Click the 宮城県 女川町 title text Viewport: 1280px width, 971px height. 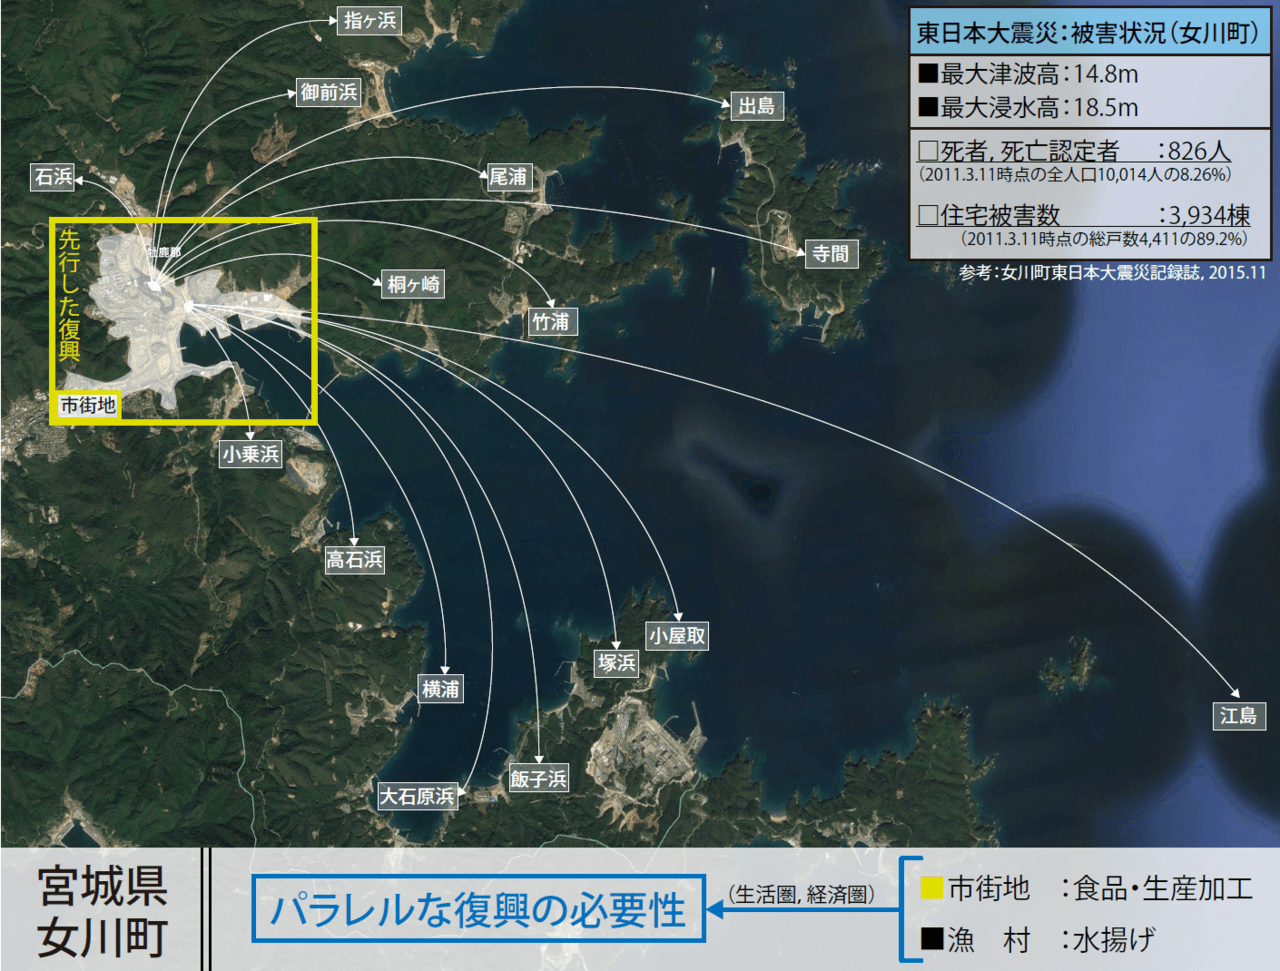tap(102, 911)
